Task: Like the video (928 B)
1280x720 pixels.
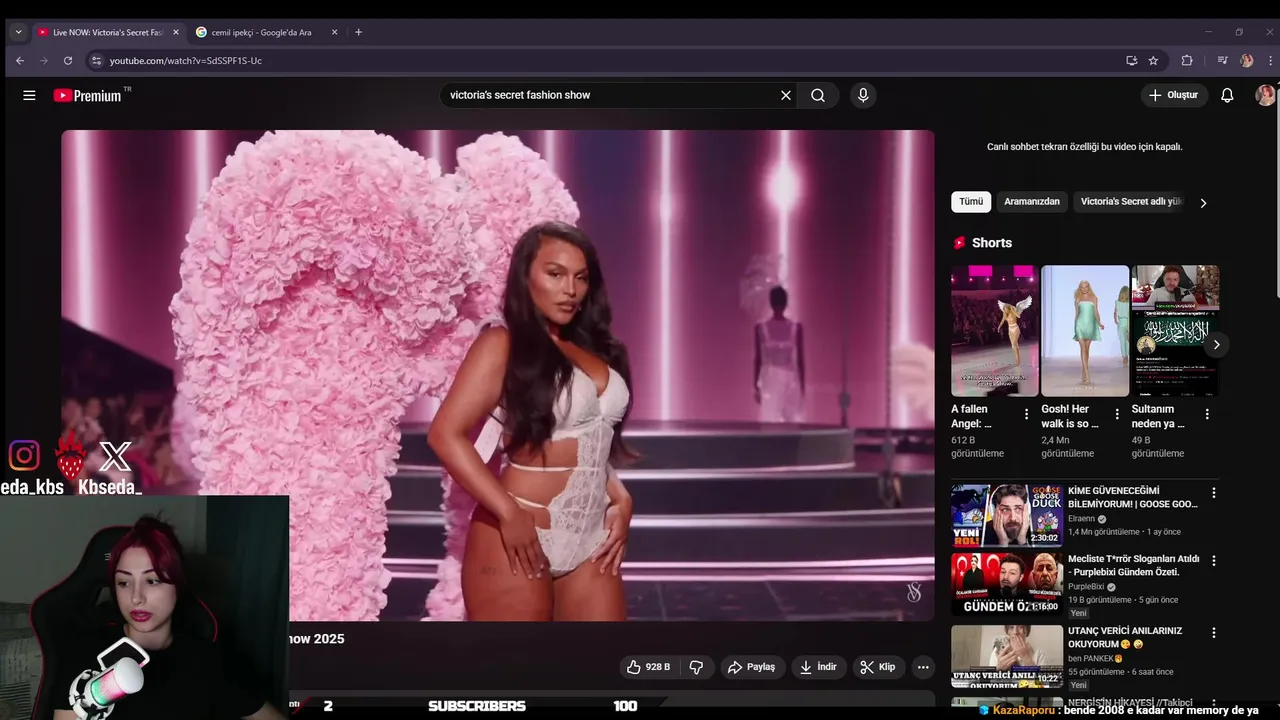Action: click(648, 667)
